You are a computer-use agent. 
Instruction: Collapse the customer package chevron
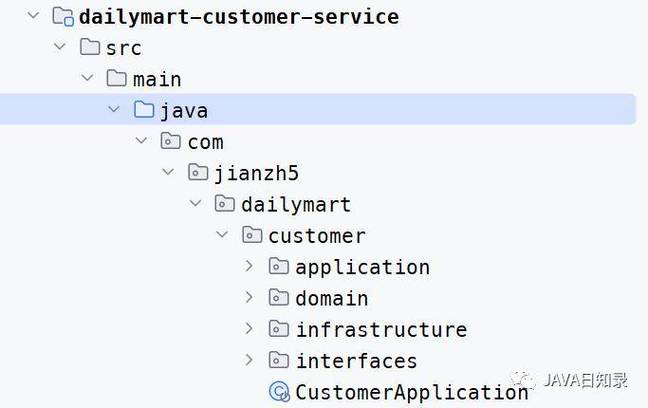coord(222,234)
